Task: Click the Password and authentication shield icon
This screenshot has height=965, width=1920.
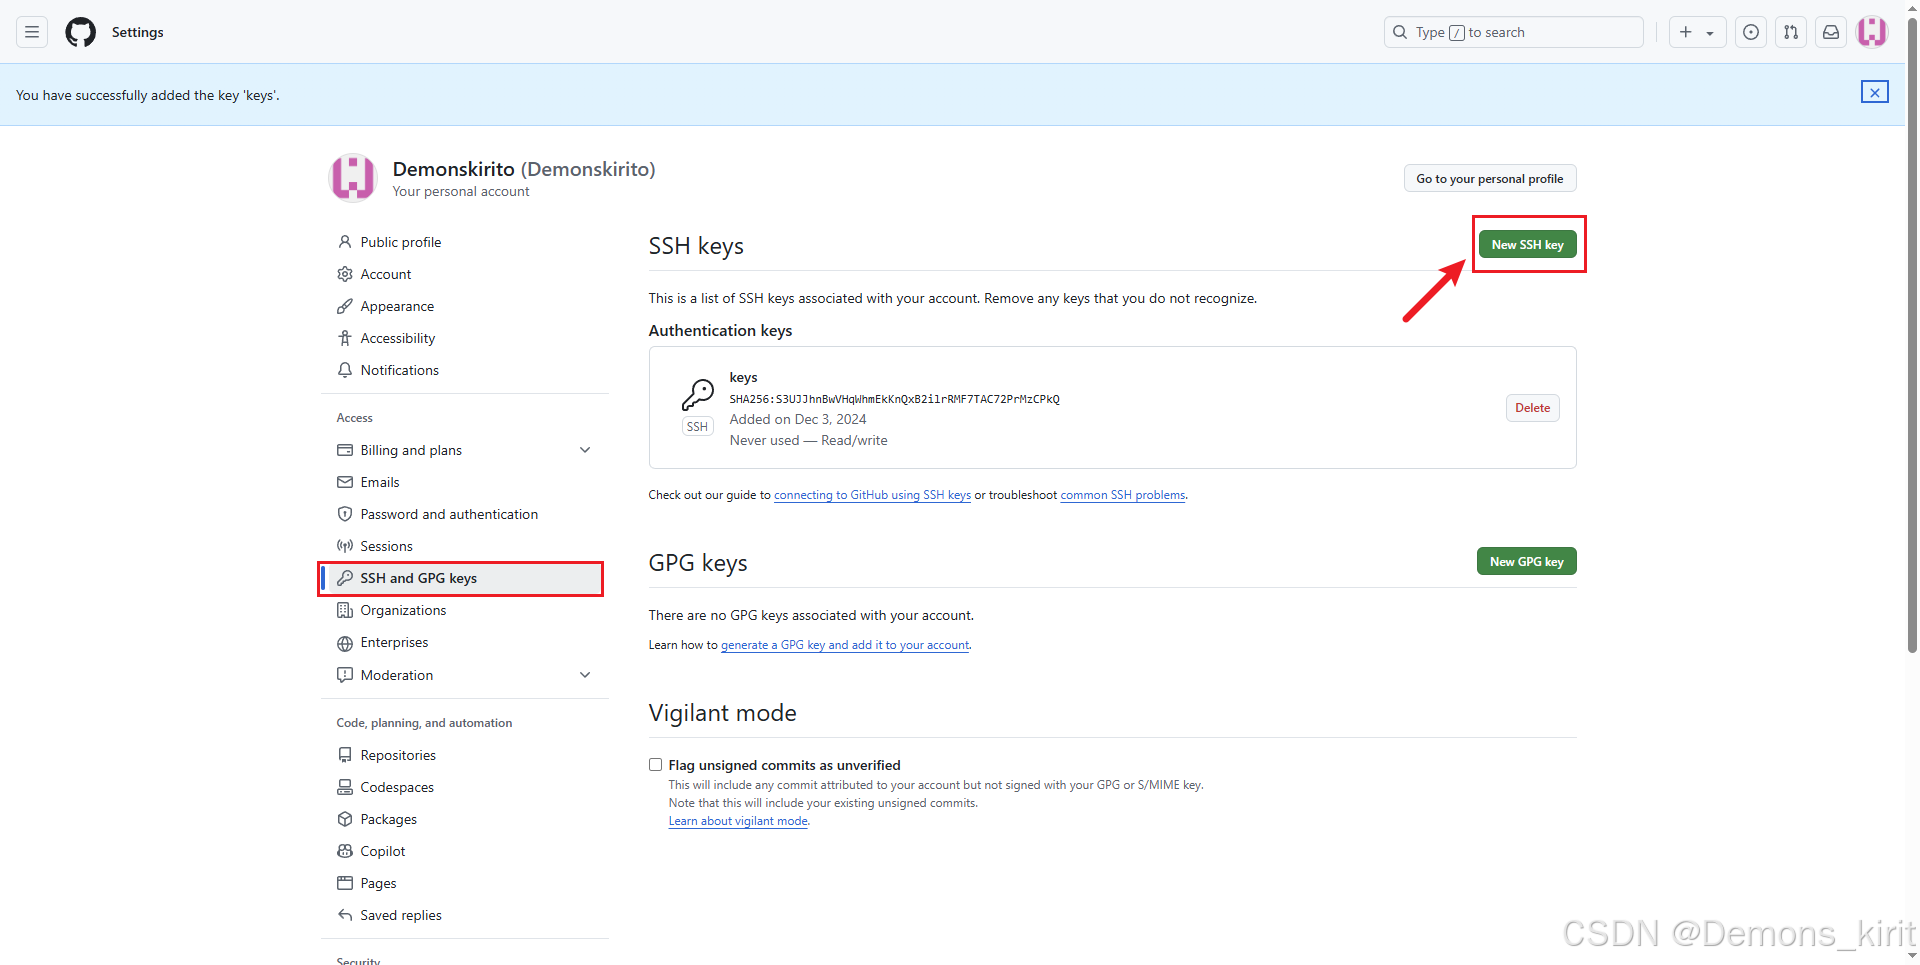Action: (345, 514)
